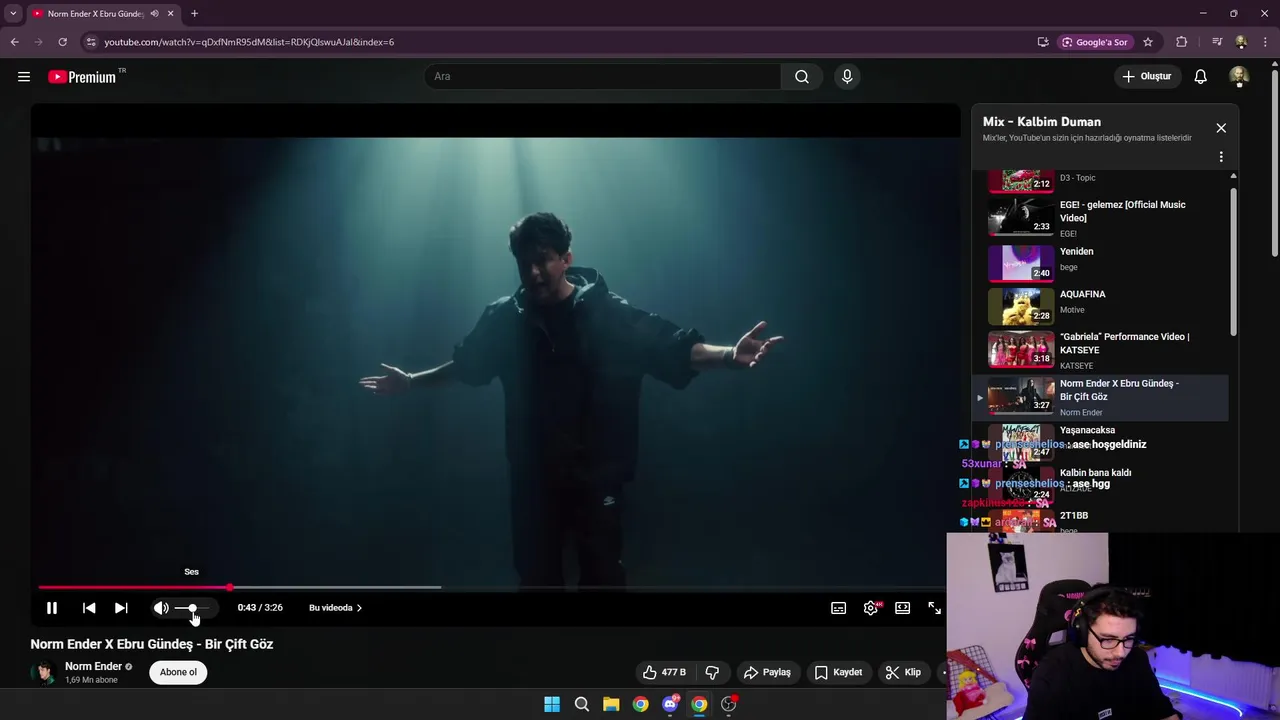Open the YouTube notifications bell
The width and height of the screenshot is (1280, 720).
point(1201,76)
